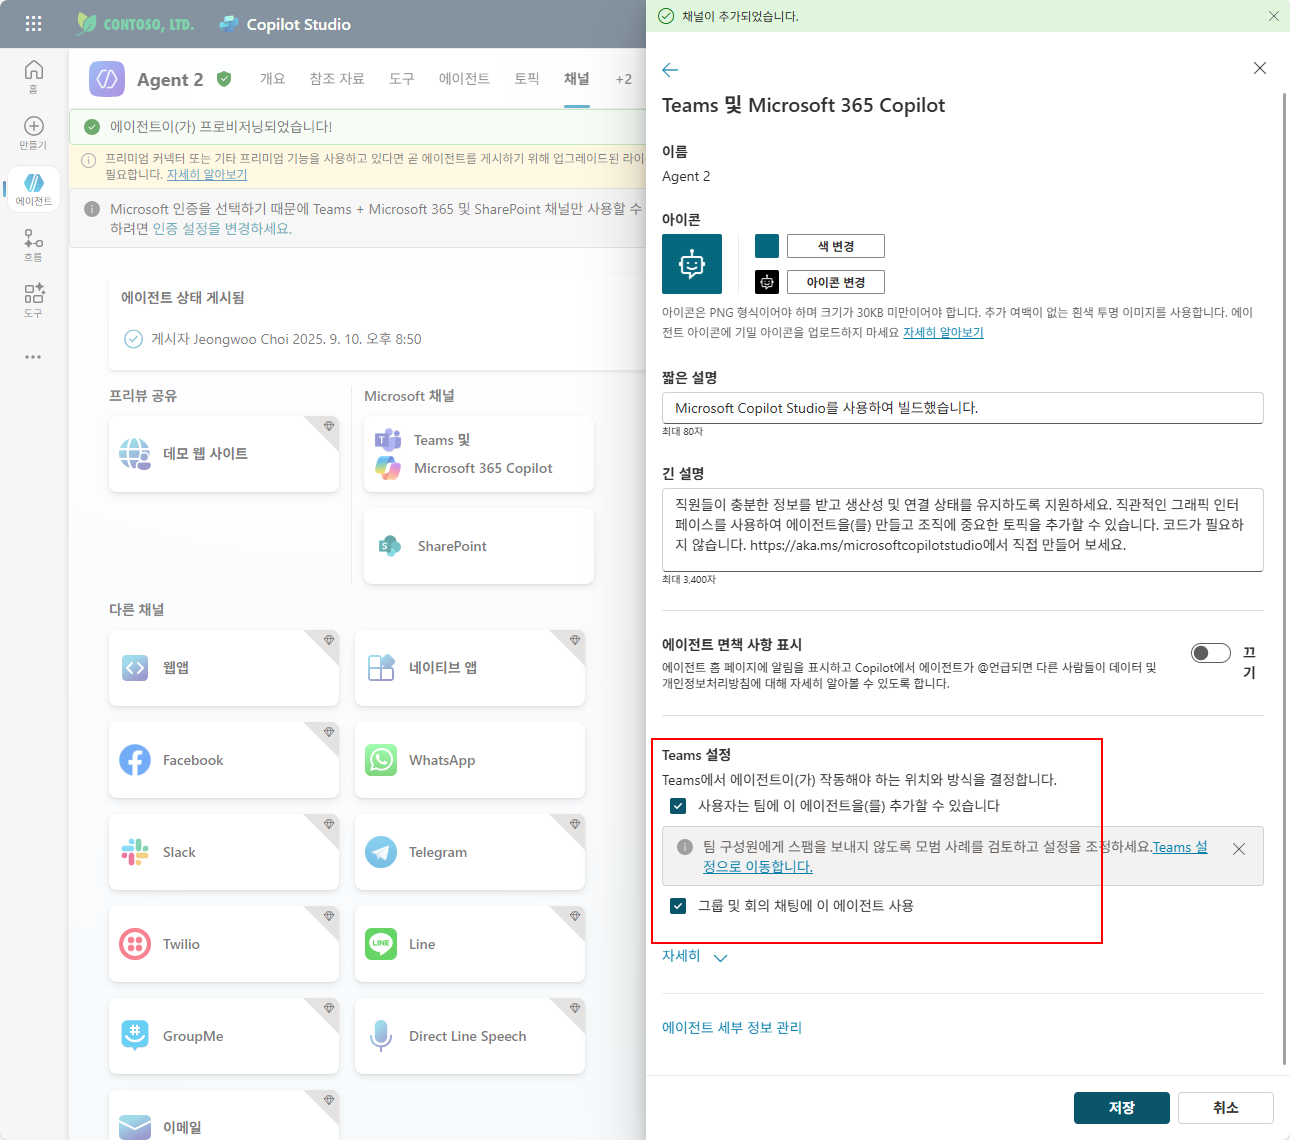Toggle the agent disclaimer display switch
Image resolution: width=1290 pixels, height=1140 pixels.
(x=1211, y=653)
